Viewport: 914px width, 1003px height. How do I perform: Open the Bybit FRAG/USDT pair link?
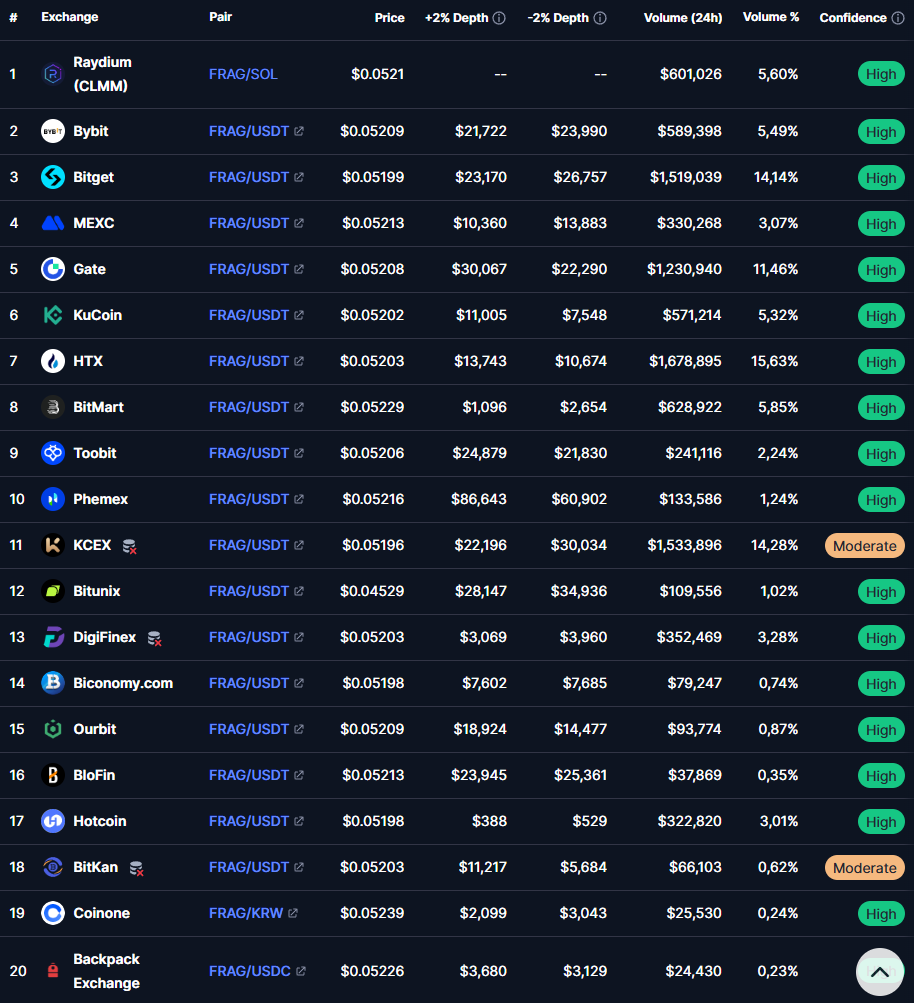click(x=256, y=131)
